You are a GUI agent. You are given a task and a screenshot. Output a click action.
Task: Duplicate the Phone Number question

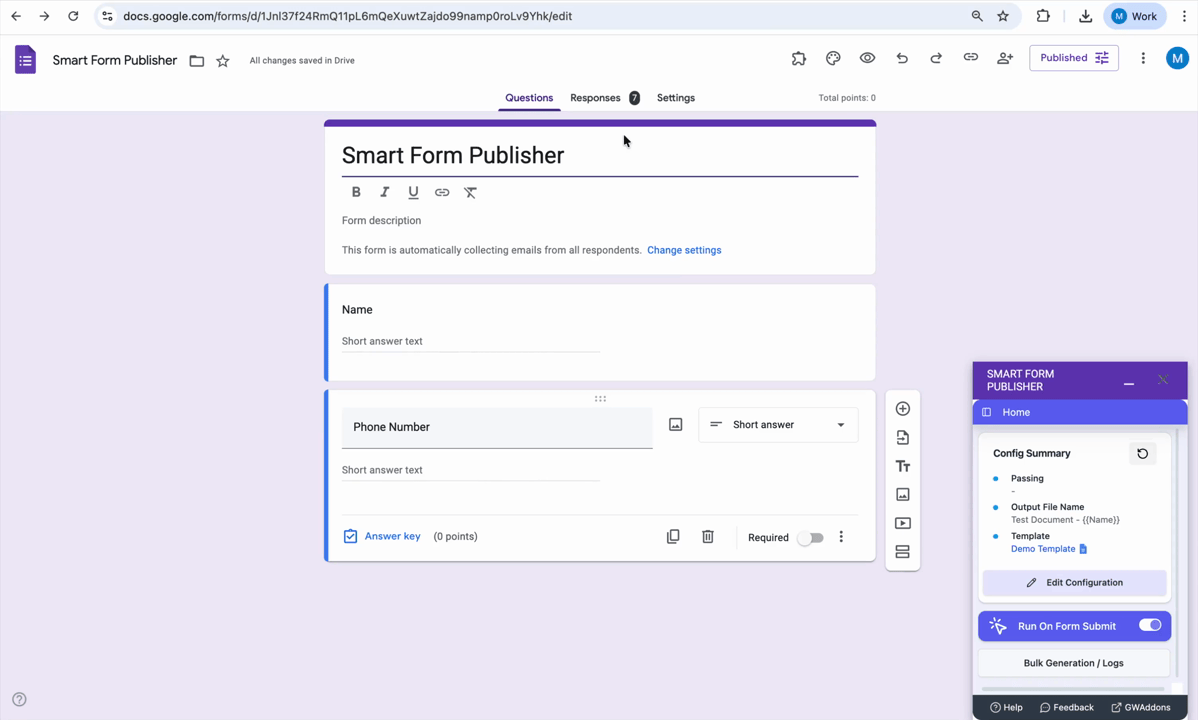[673, 537]
